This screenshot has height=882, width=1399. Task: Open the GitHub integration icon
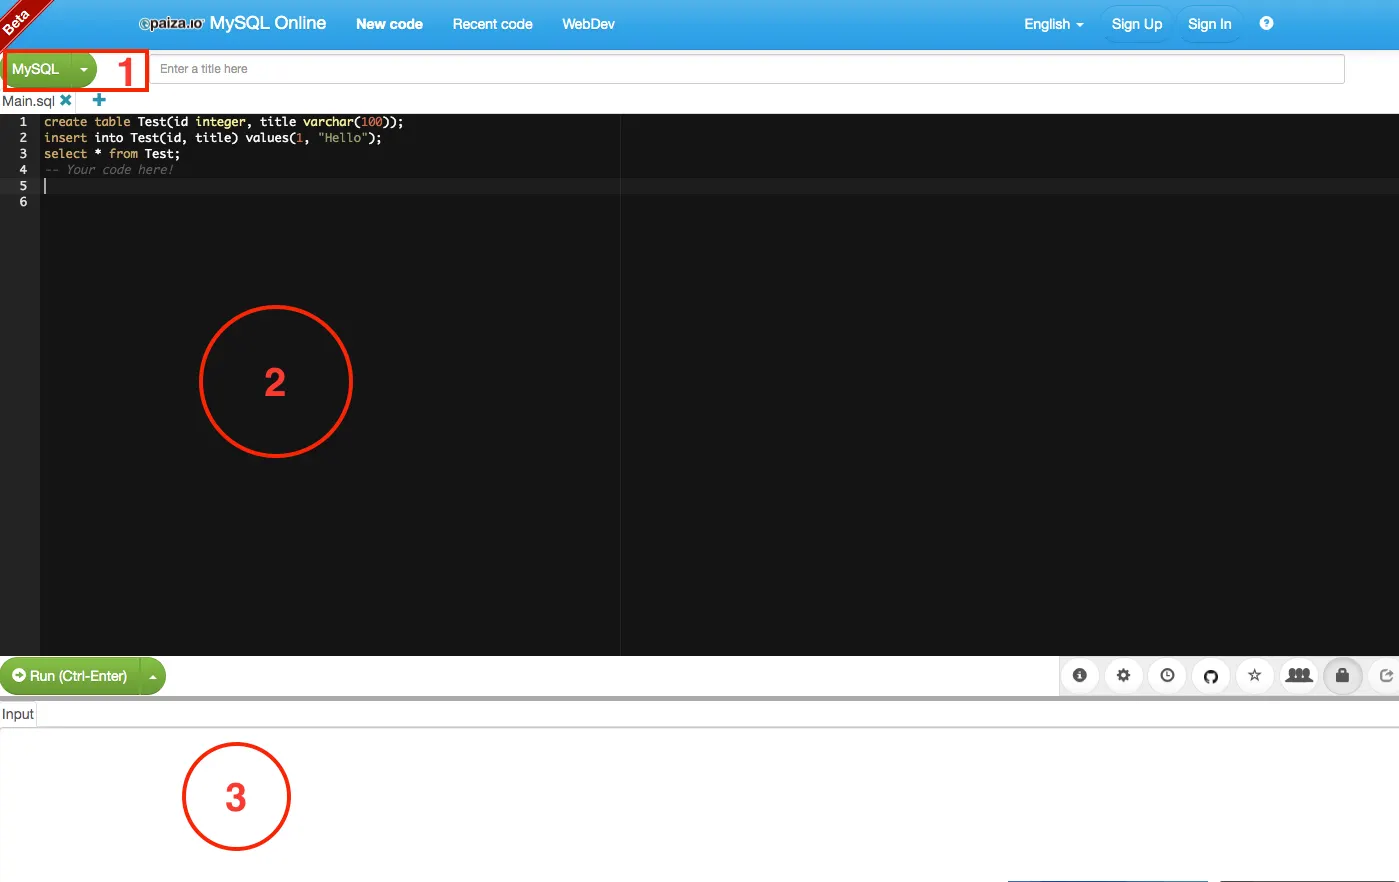coord(1211,676)
